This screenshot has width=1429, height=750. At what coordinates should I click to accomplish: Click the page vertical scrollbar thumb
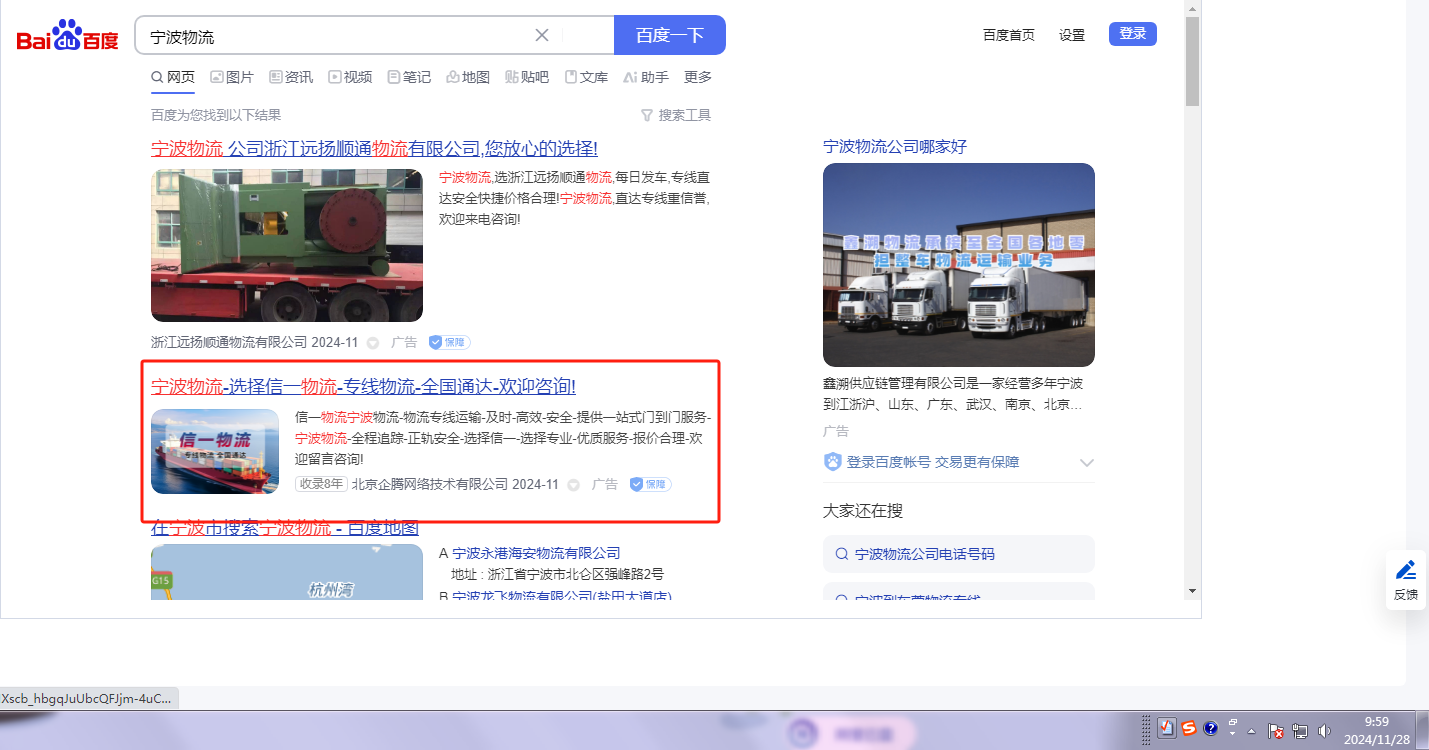pos(1192,60)
